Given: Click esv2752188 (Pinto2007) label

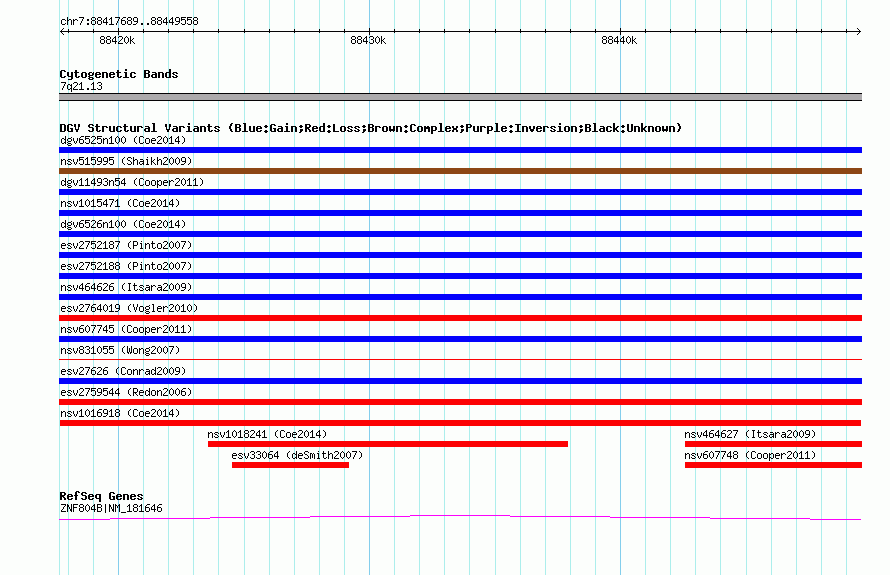Looking at the screenshot, I should tap(126, 266).
